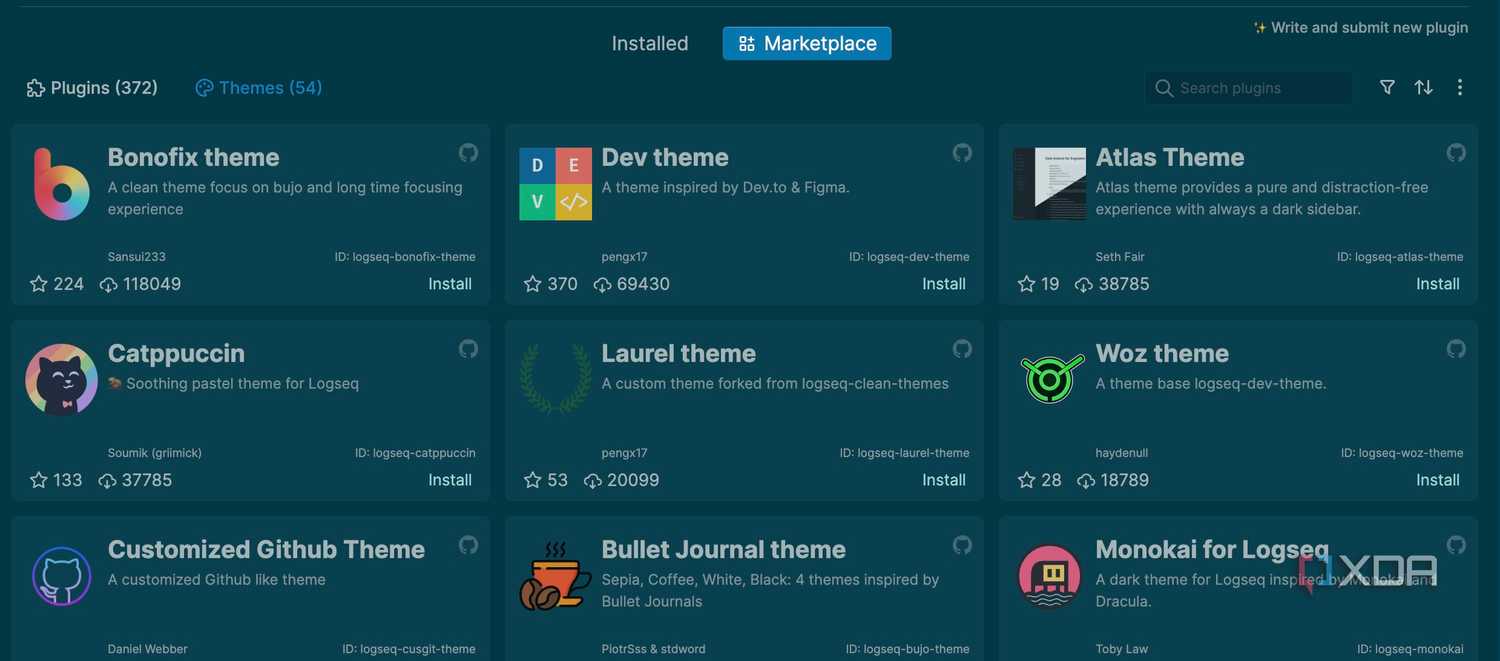
Task: Install the Woz theme
Action: 1438,480
